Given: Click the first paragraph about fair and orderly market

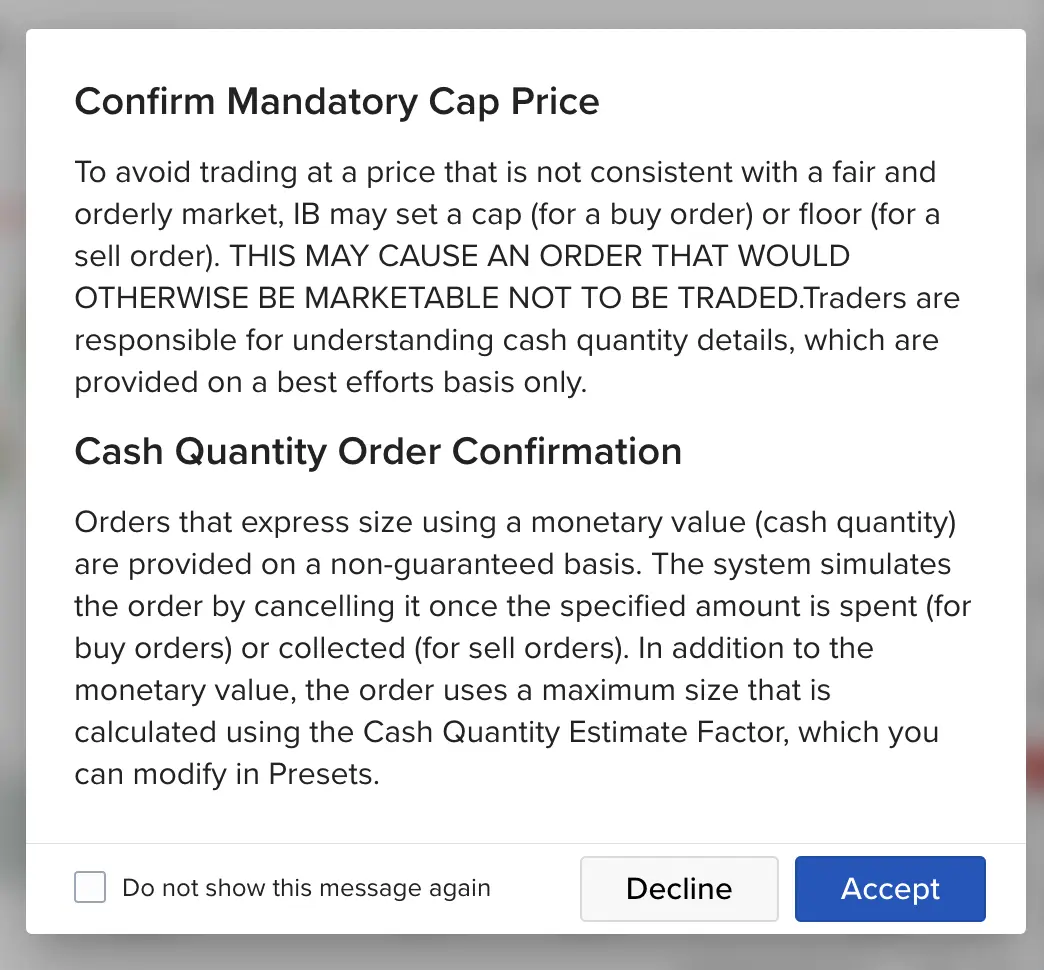Looking at the screenshot, I should [x=517, y=277].
